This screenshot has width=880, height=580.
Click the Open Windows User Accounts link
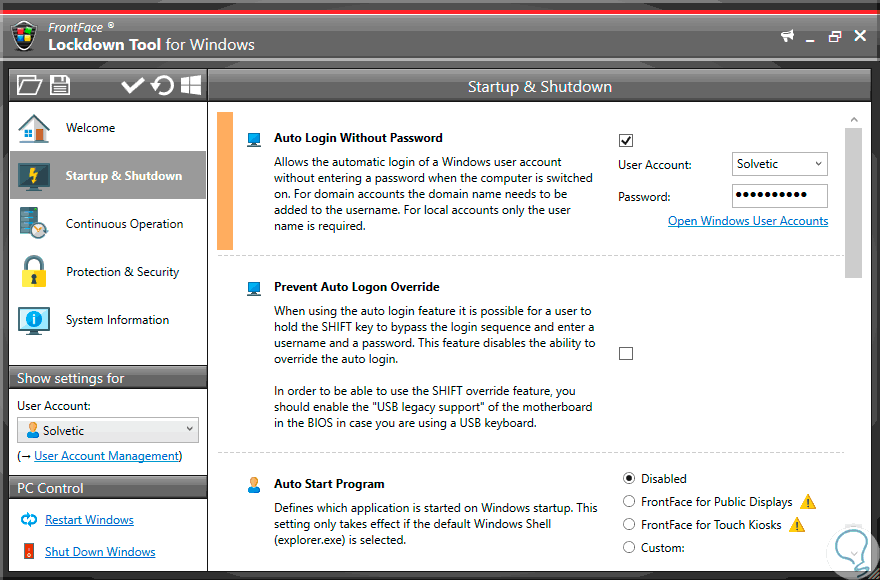[748, 221]
